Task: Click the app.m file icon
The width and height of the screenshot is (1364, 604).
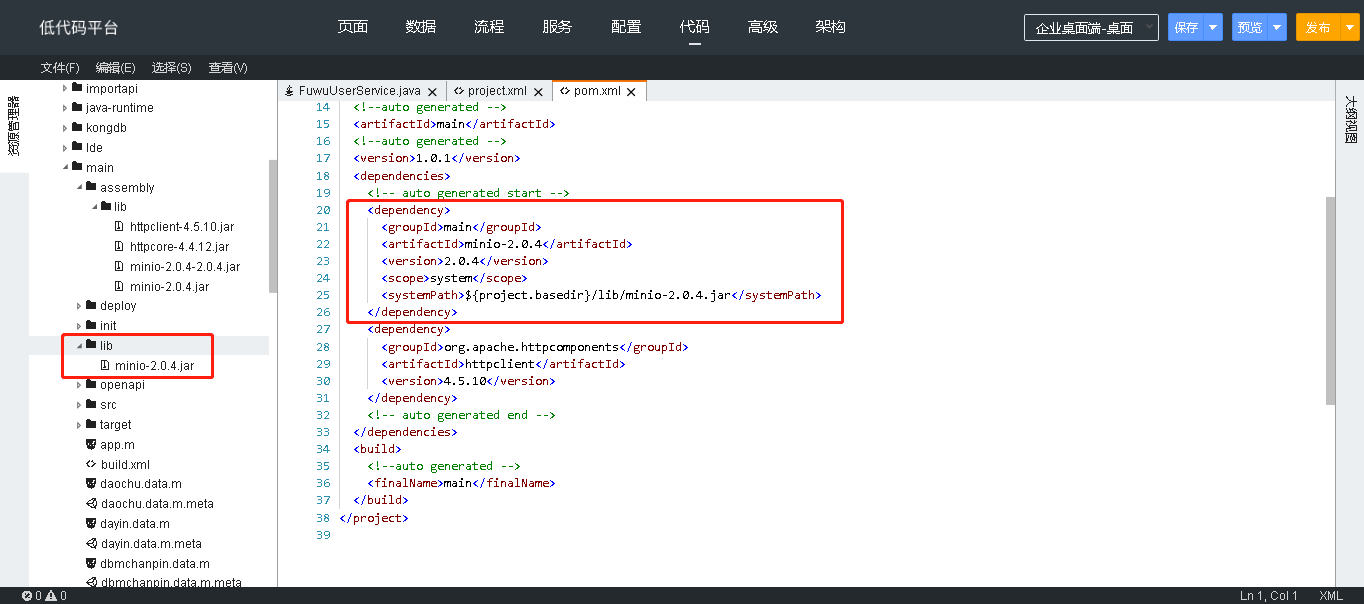Action: tap(91, 445)
